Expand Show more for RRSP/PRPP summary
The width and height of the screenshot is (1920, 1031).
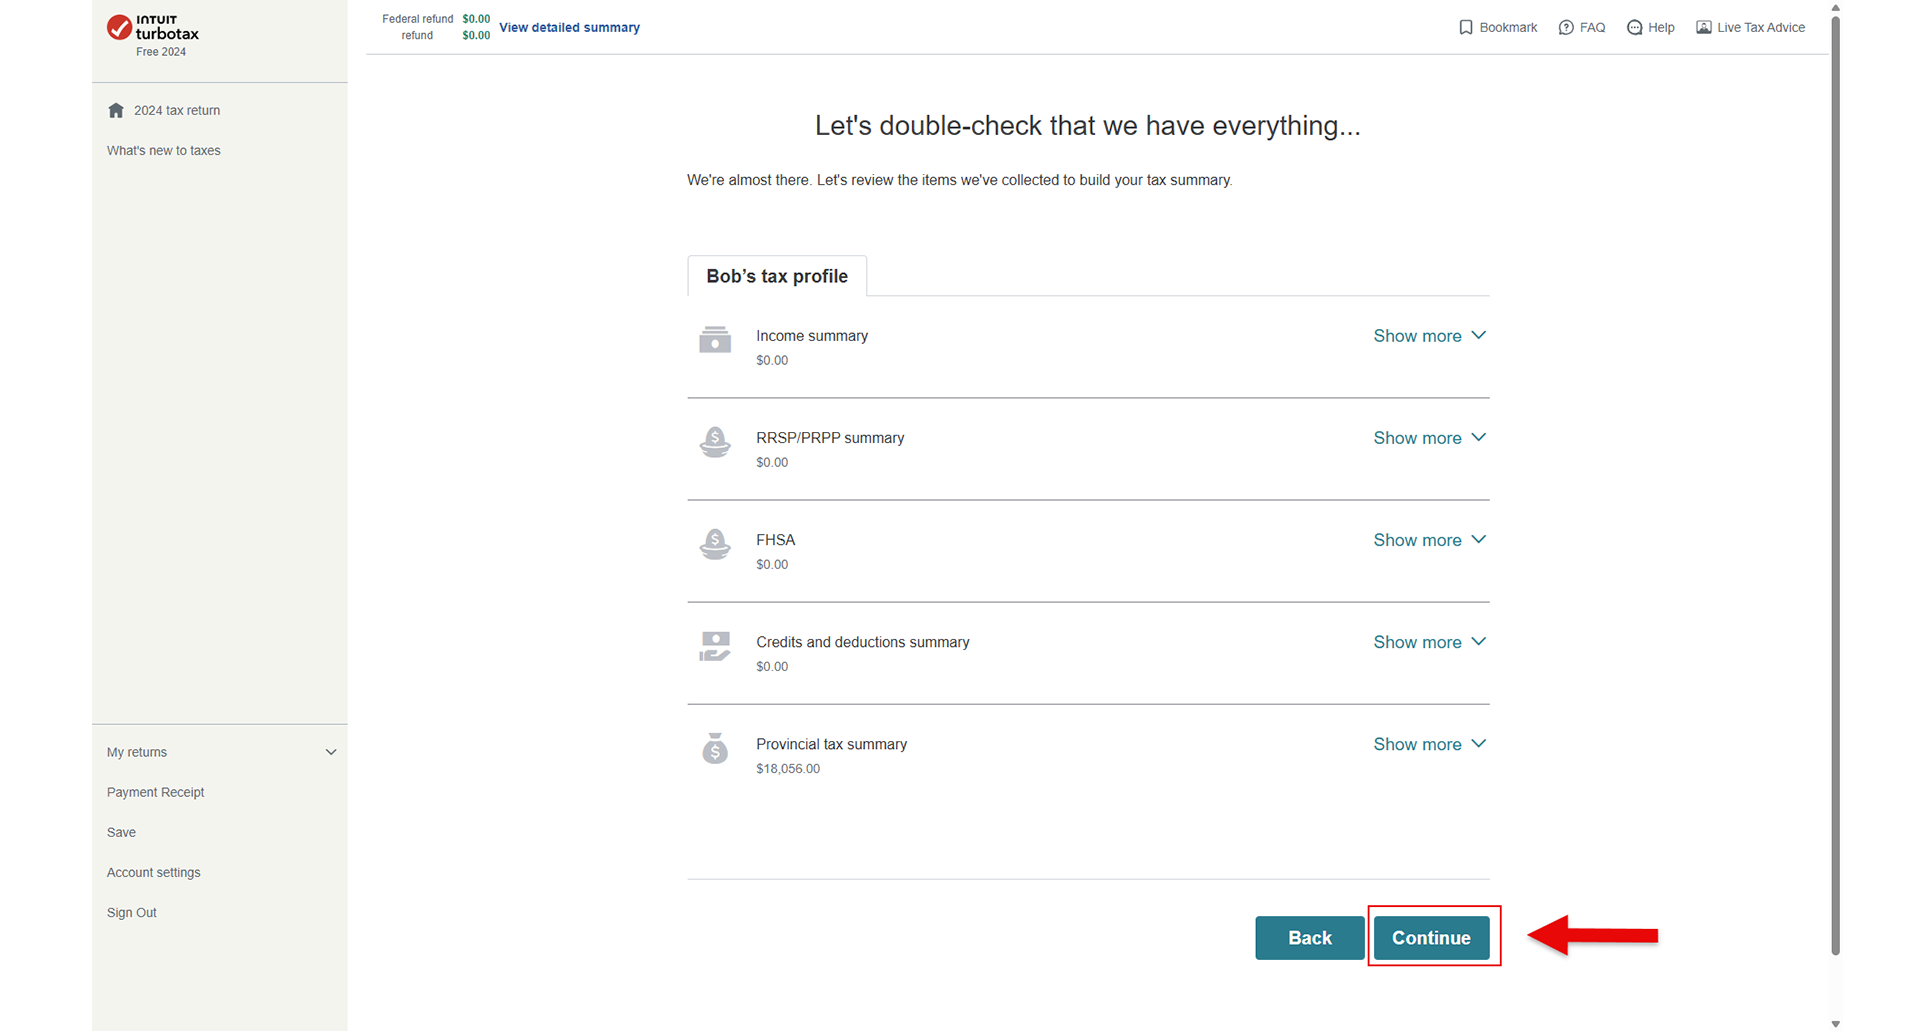point(1430,438)
